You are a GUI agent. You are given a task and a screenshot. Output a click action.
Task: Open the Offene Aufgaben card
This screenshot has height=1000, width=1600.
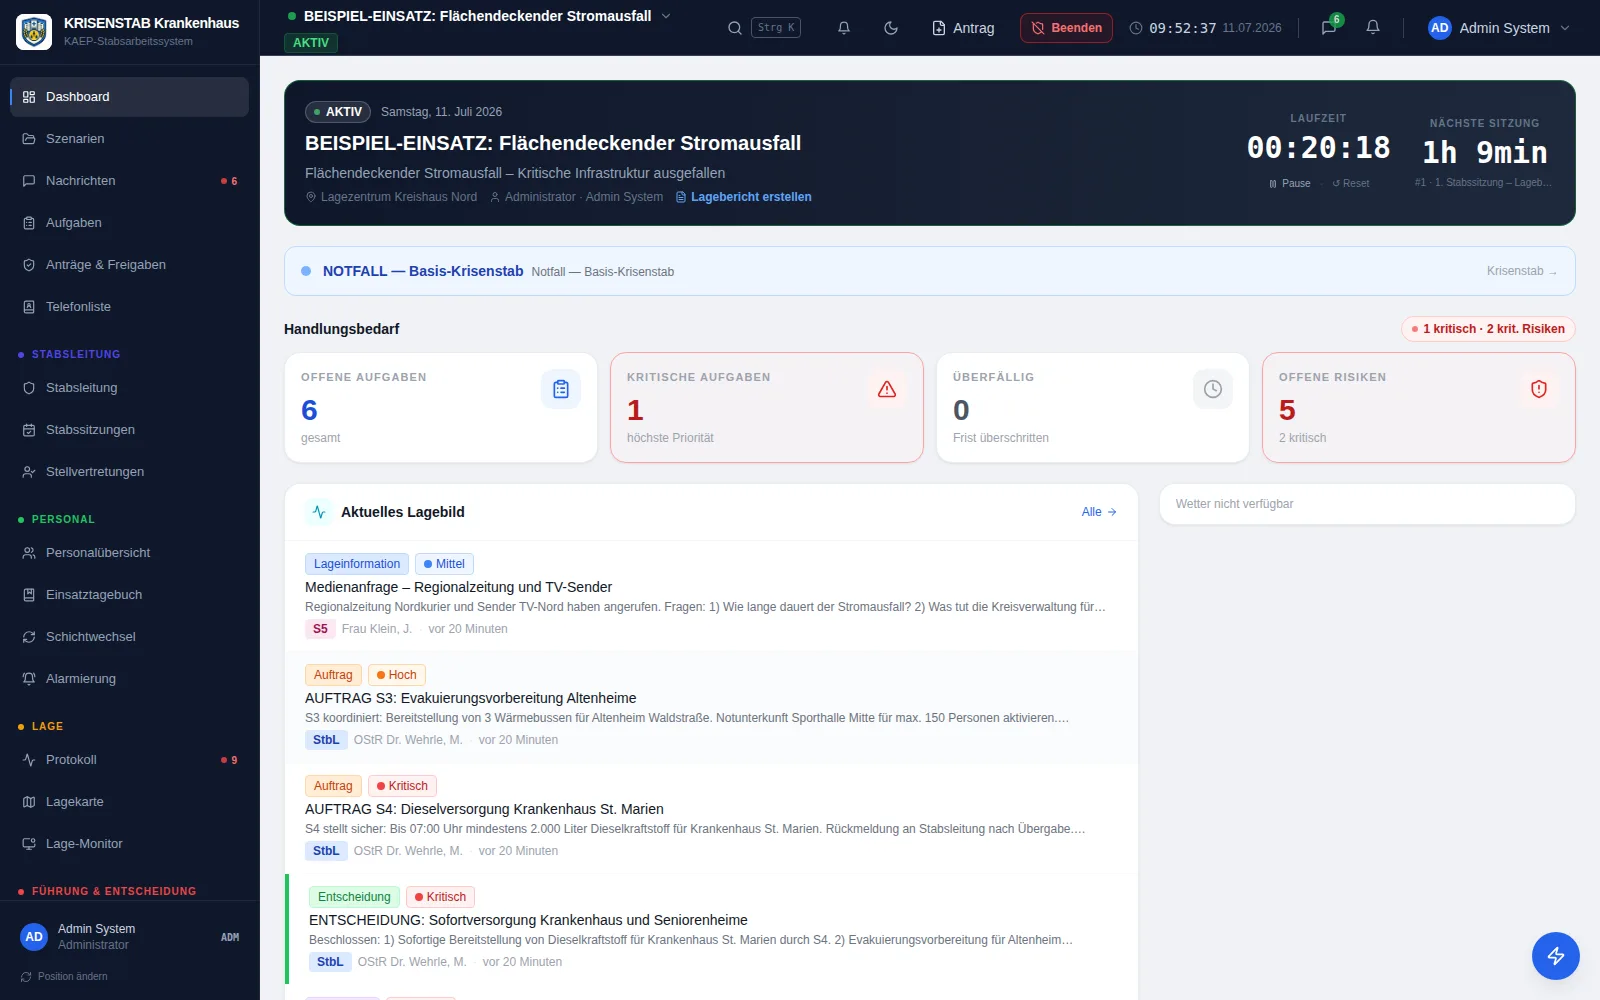[441, 408]
